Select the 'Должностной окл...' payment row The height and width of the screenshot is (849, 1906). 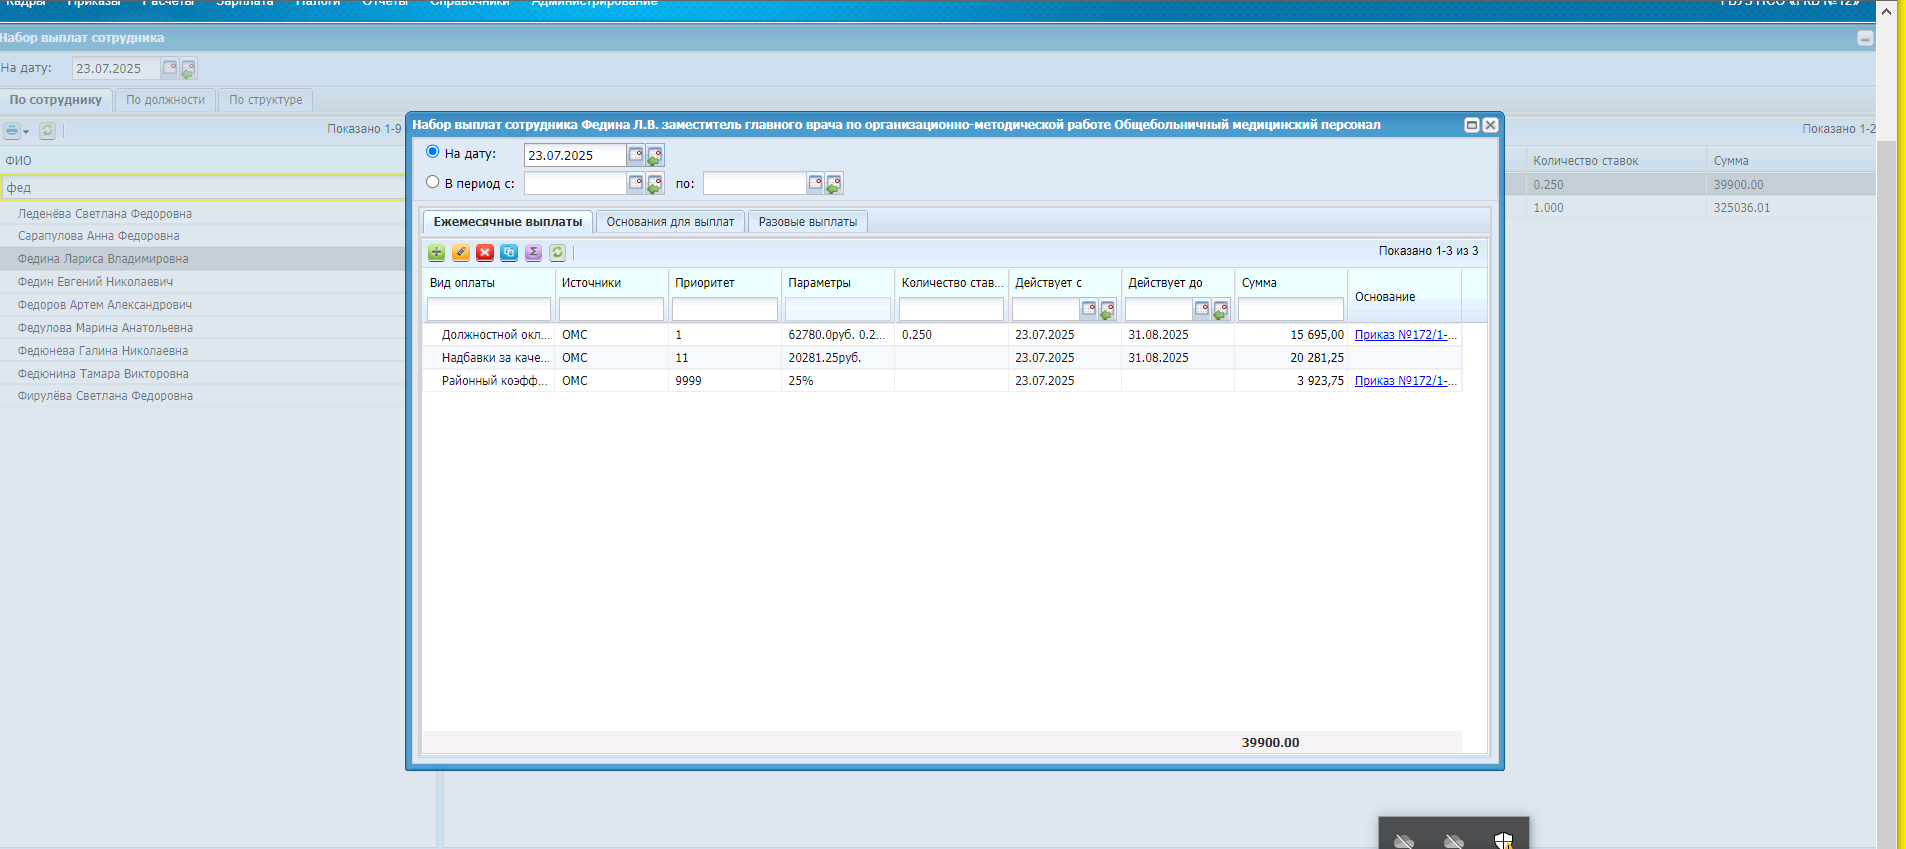[941, 335]
